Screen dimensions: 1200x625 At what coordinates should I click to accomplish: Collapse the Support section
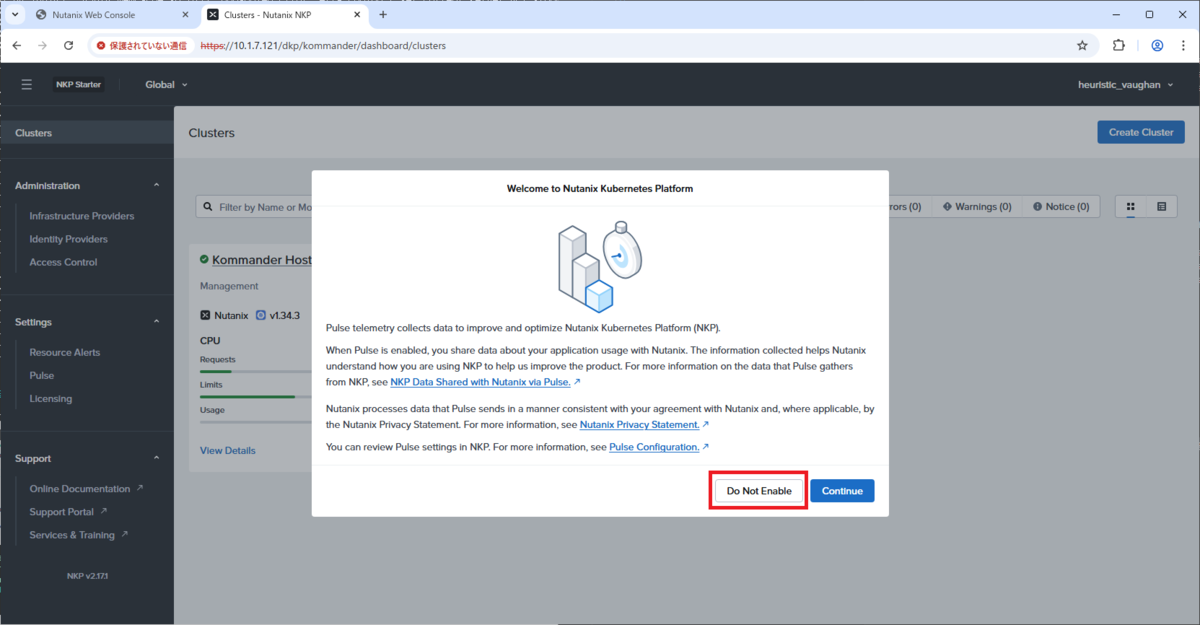(x=157, y=458)
